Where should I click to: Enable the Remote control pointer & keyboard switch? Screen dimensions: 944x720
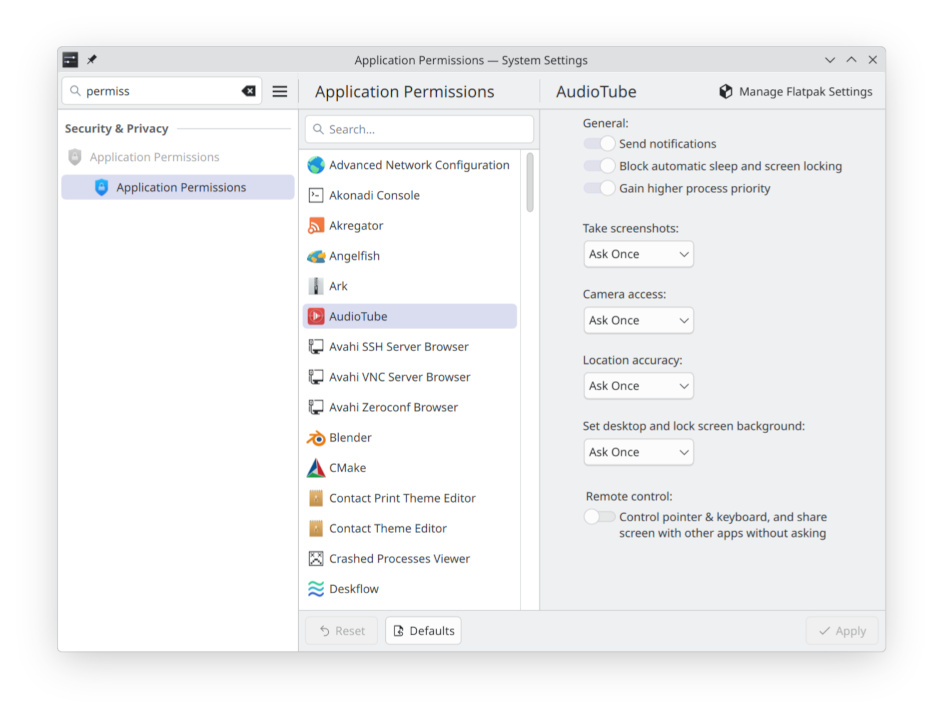coord(600,517)
